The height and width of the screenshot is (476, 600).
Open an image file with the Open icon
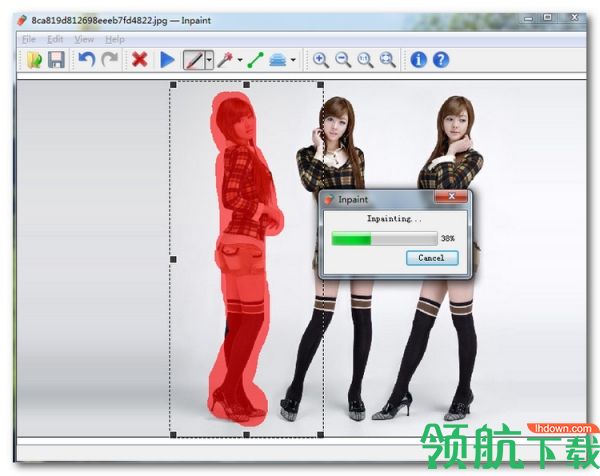pos(34,60)
